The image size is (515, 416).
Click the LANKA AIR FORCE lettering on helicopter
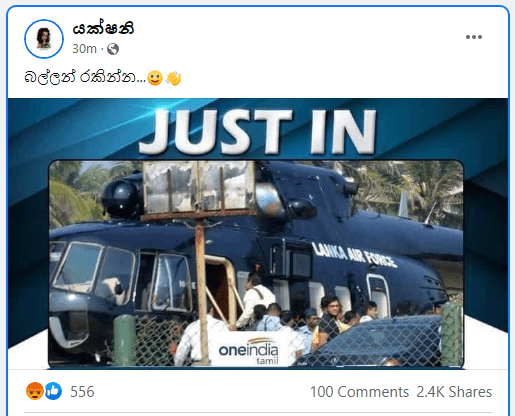point(354,255)
